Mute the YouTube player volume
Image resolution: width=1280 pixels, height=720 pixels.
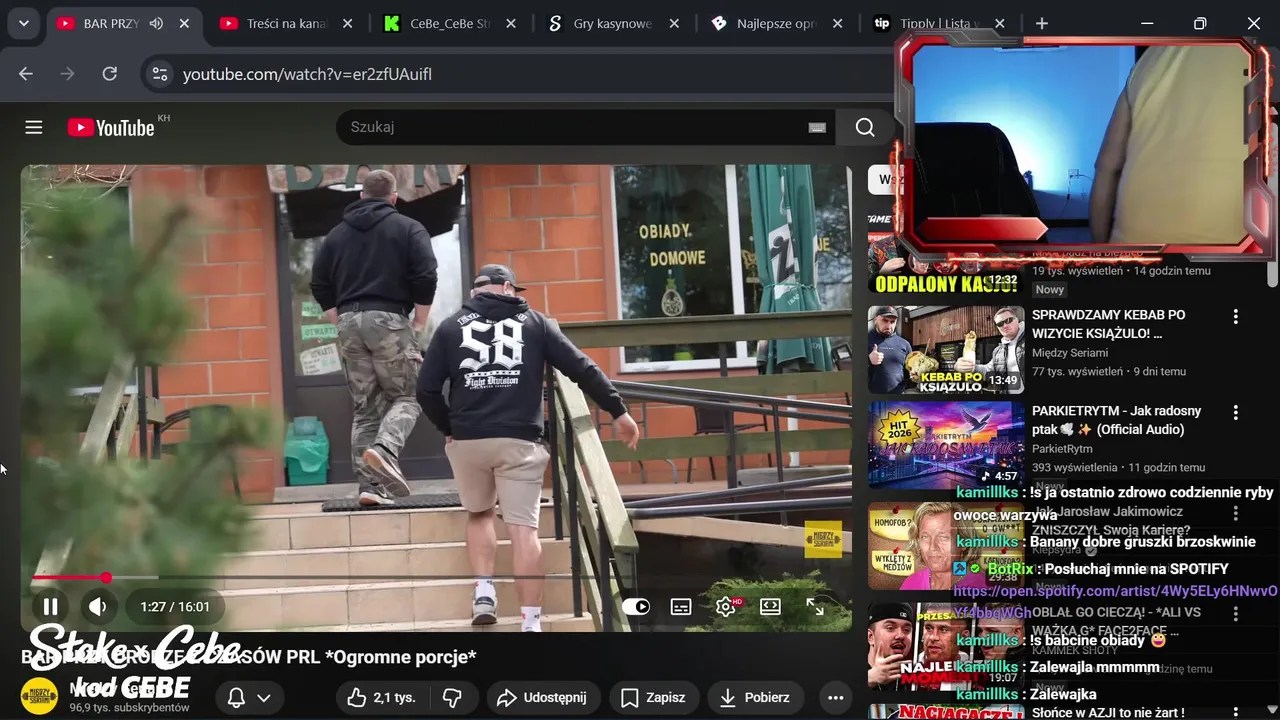[x=97, y=606]
